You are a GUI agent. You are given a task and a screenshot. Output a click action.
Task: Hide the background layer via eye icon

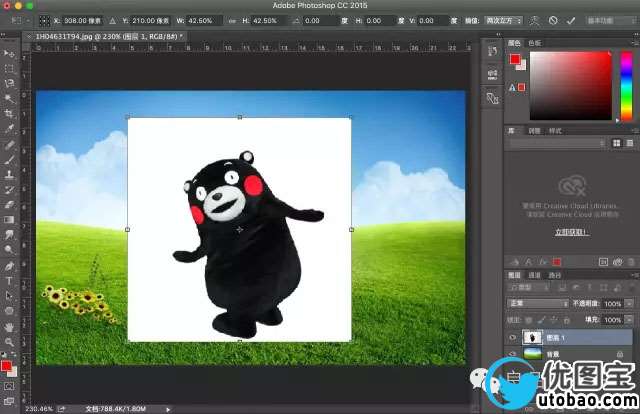pos(513,354)
